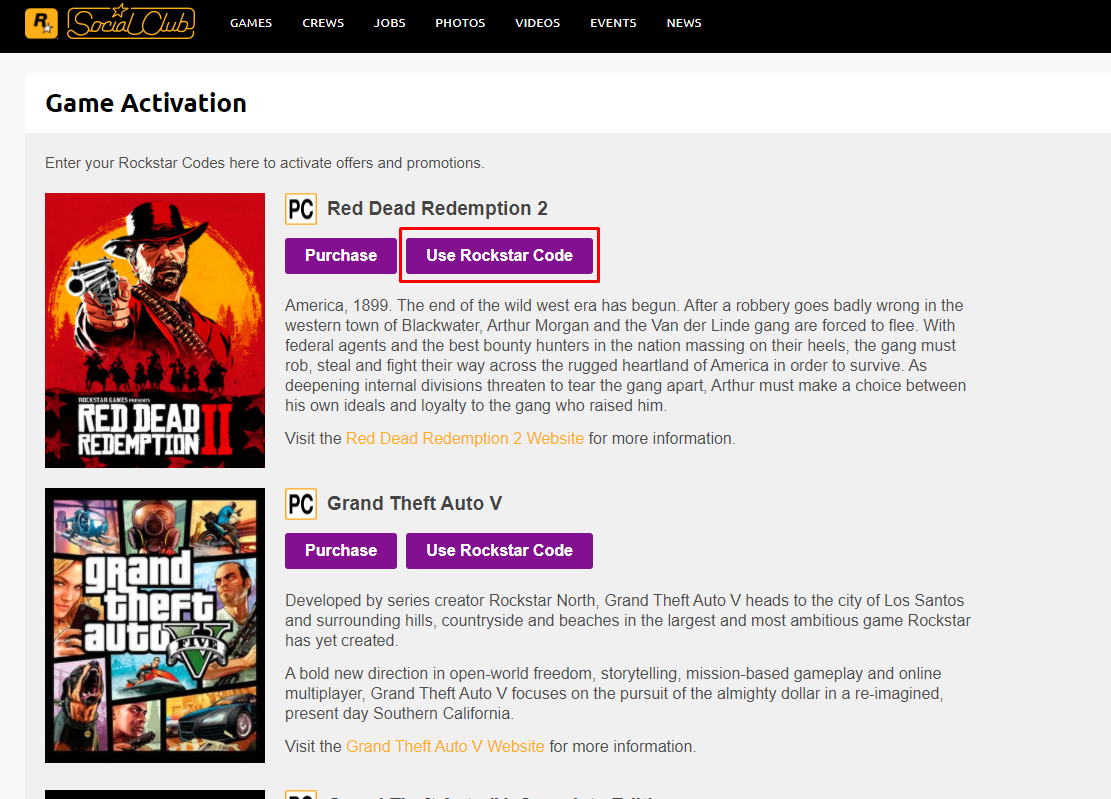
Task: Visit the Red Dead Redemption 2 Website link
Action: (x=465, y=438)
